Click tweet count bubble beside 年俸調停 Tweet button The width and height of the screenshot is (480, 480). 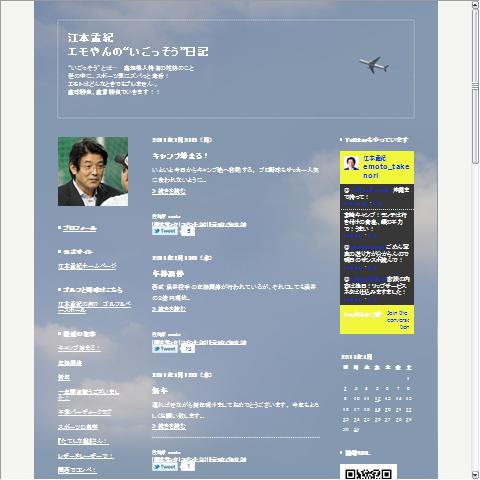[188, 349]
